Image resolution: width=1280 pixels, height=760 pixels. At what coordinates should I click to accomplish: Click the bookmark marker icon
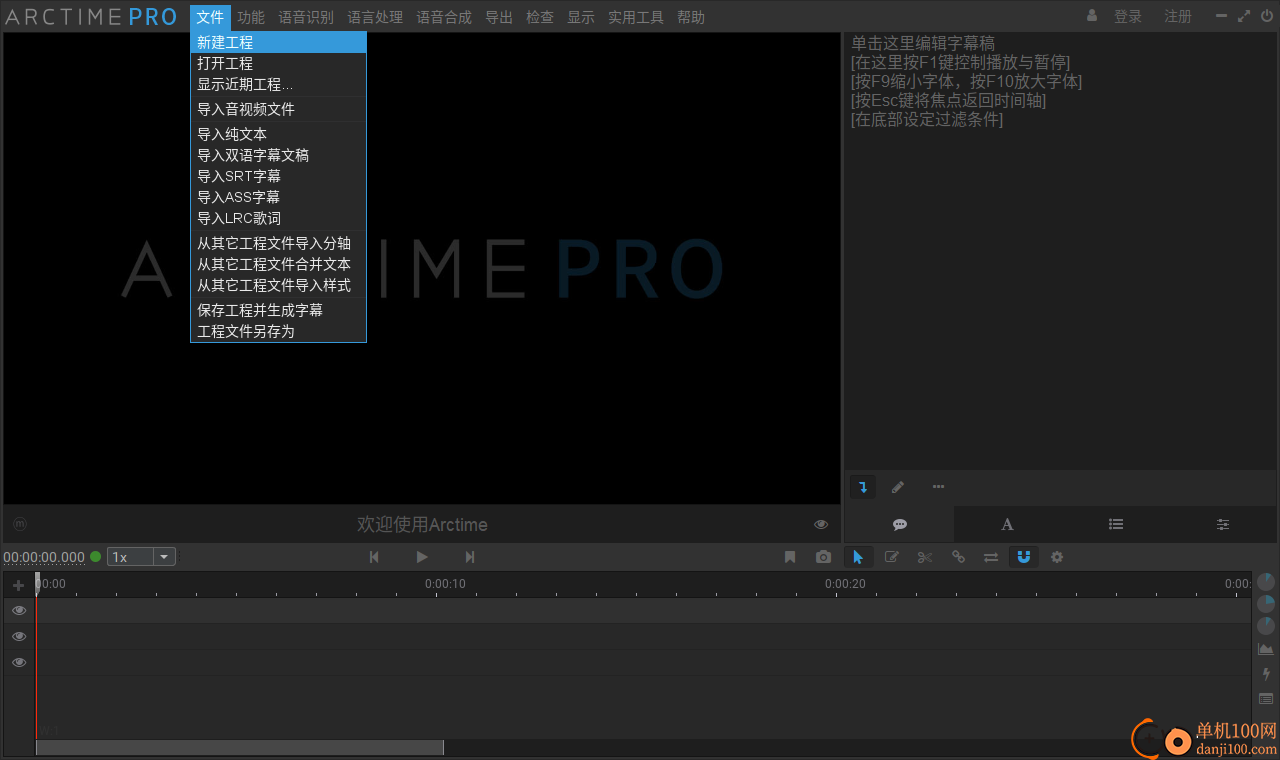(790, 557)
